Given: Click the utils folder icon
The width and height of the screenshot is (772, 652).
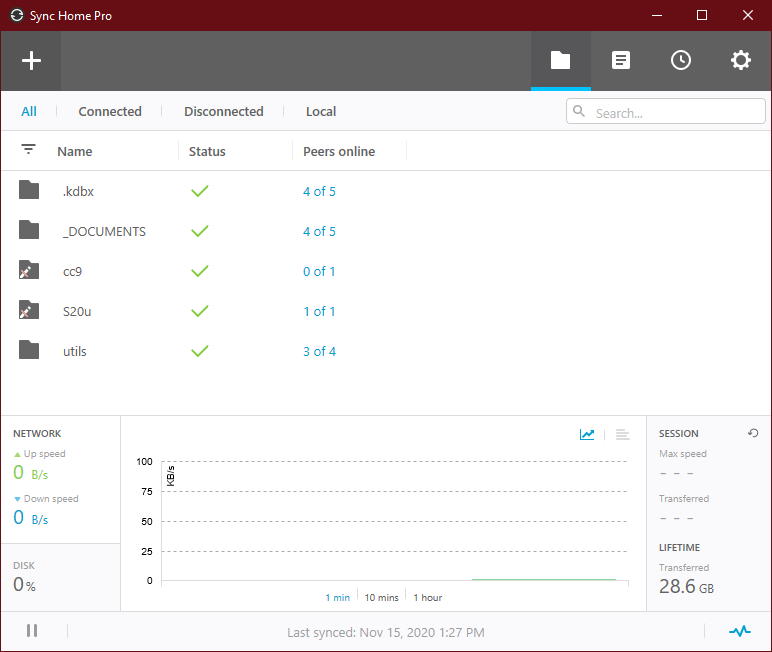Looking at the screenshot, I should 29,350.
